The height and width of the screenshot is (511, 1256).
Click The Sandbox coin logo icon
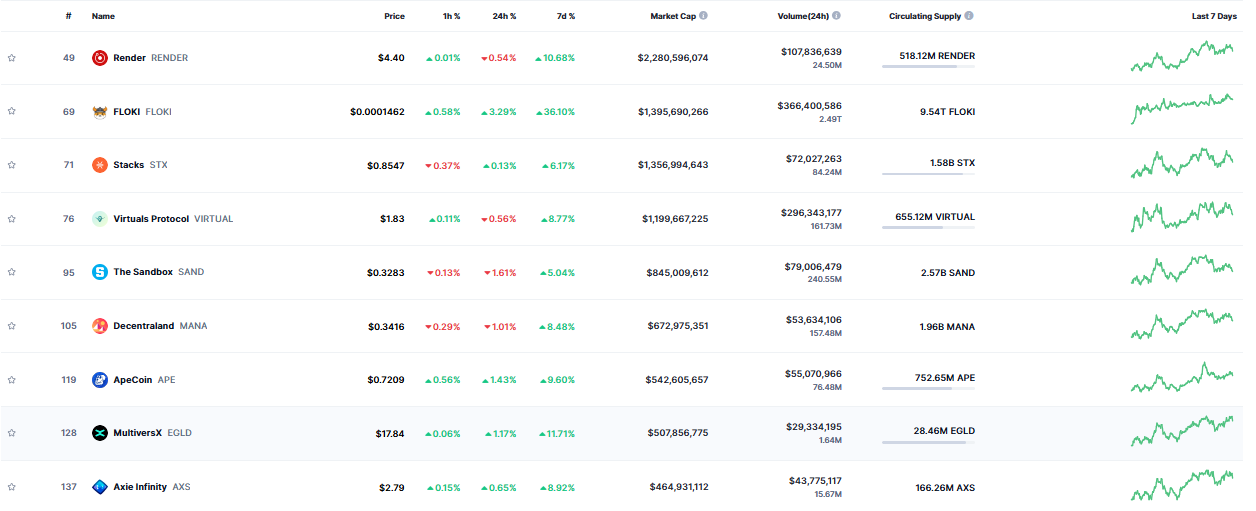(x=100, y=272)
